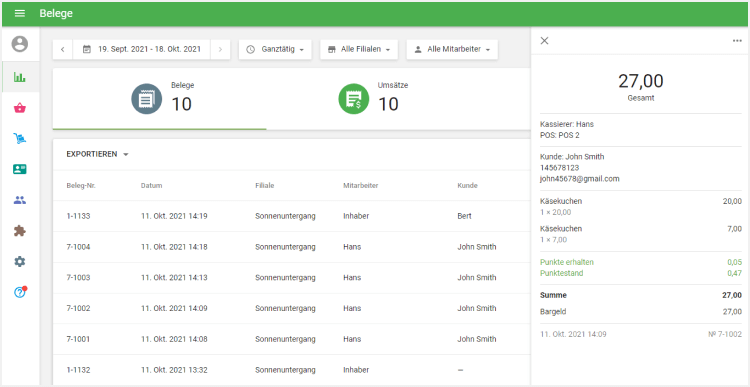
Task: Close the receipt detail panel
Action: coord(544,41)
